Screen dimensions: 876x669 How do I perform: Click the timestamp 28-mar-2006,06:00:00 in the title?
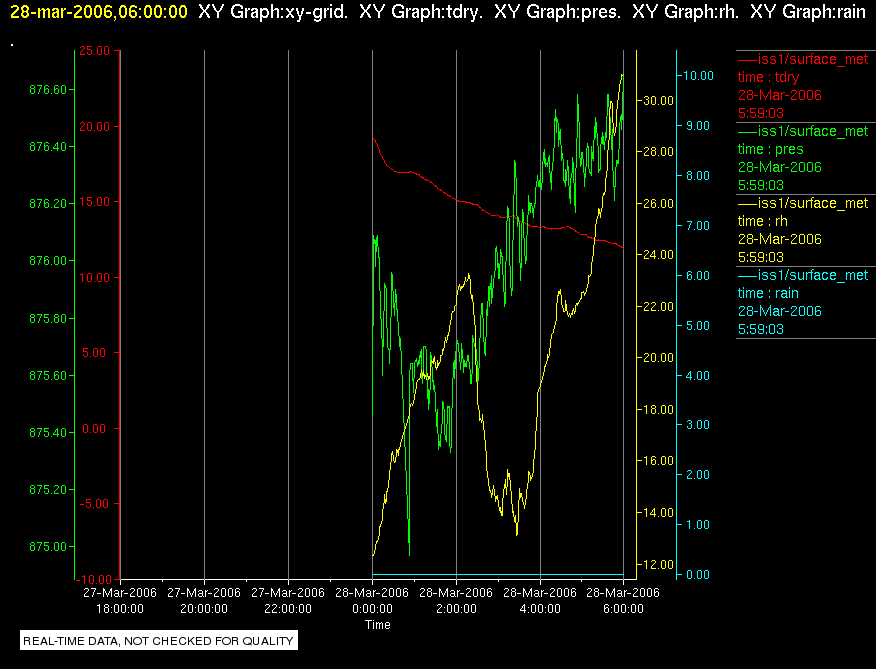pyautogui.click(x=99, y=12)
